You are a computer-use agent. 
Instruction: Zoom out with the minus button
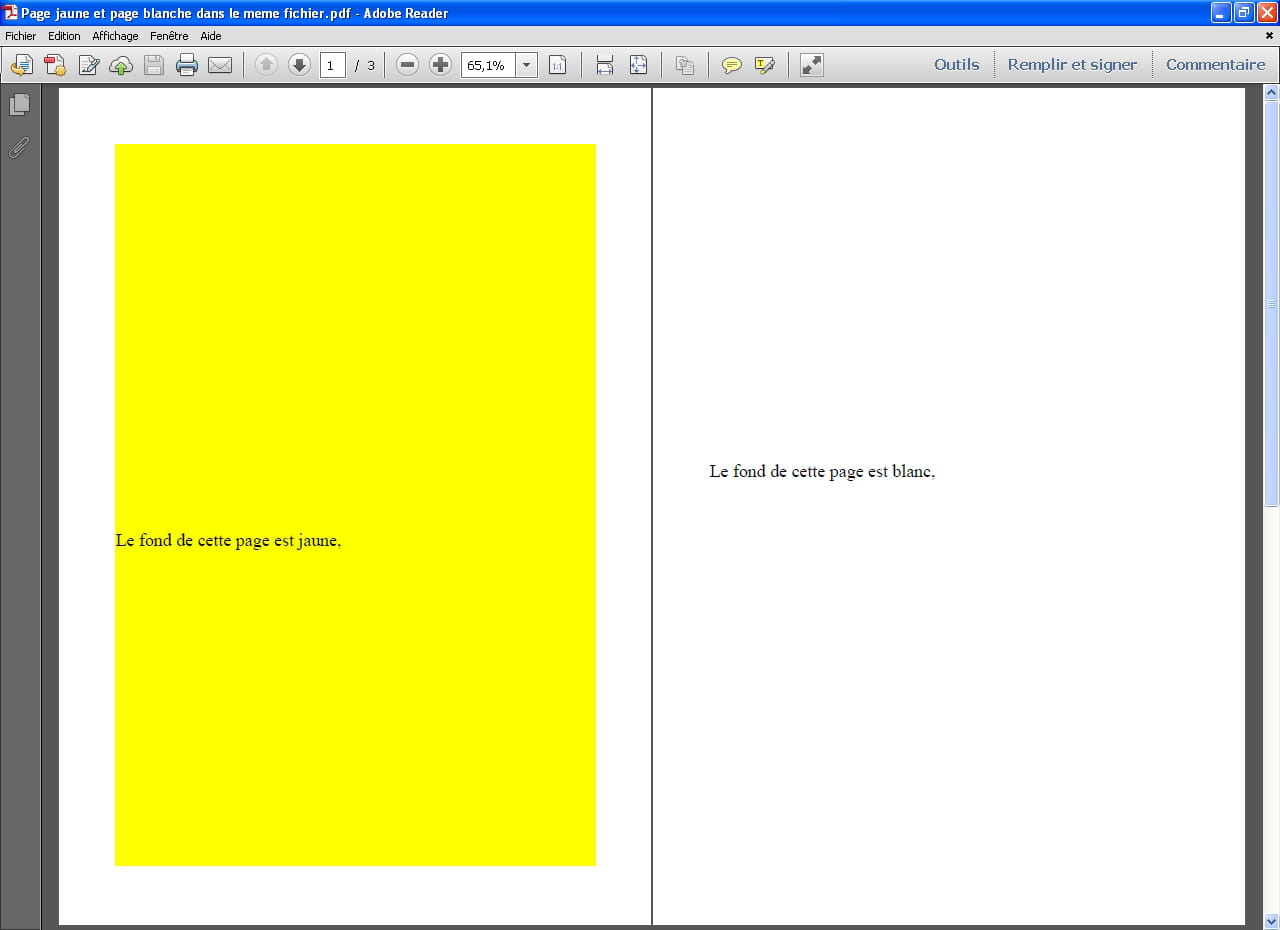point(407,65)
